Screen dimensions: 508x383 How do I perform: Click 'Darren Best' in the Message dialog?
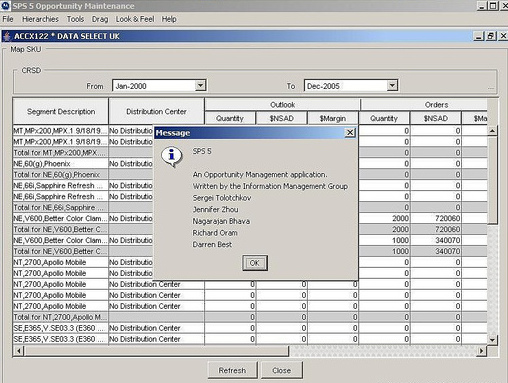point(212,244)
